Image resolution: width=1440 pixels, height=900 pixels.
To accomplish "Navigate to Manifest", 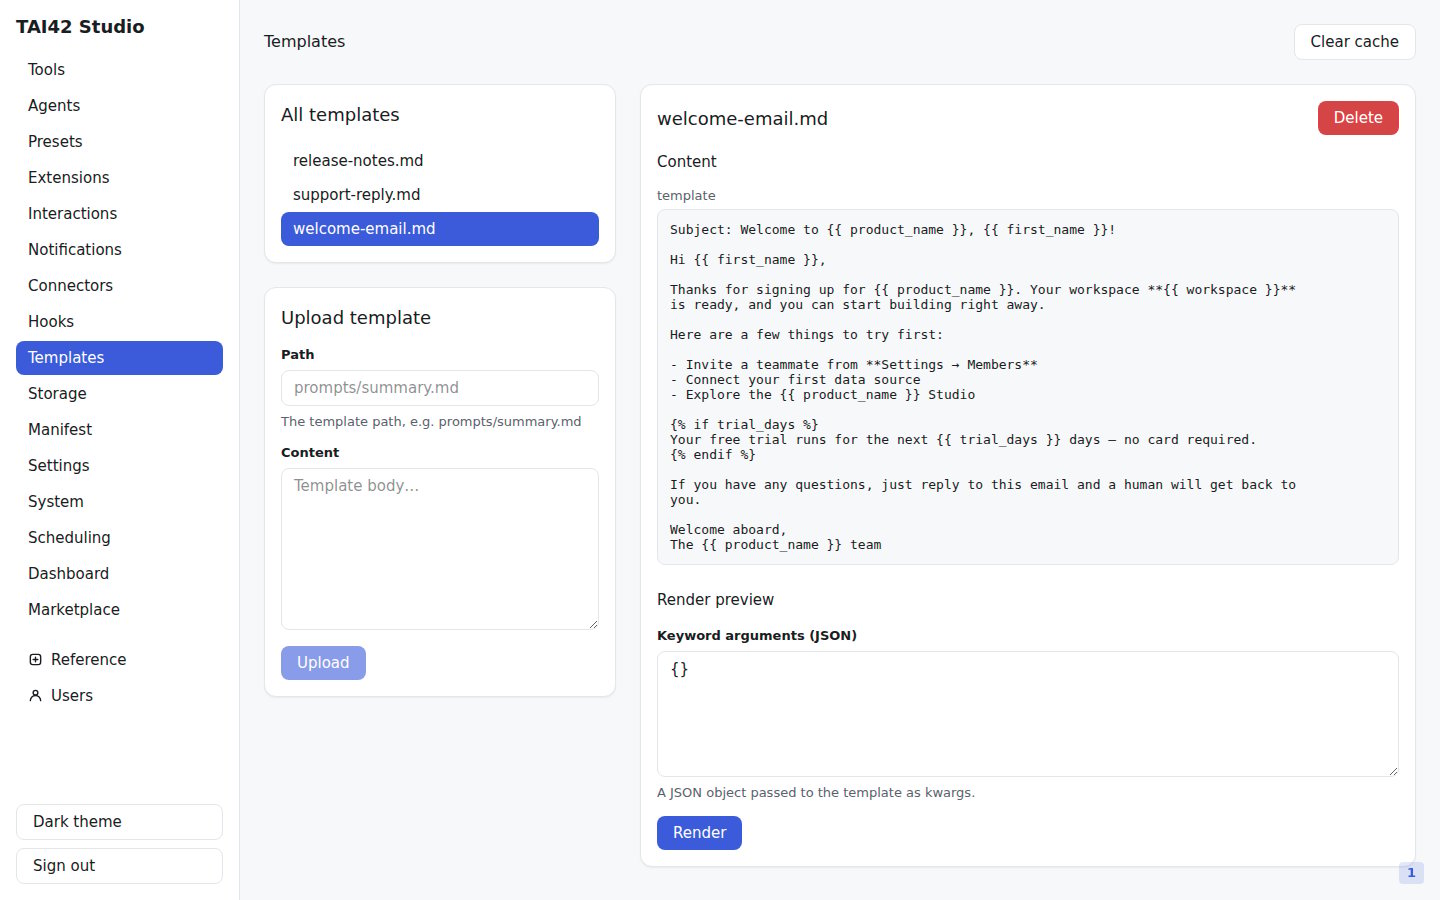I will (x=119, y=430).
